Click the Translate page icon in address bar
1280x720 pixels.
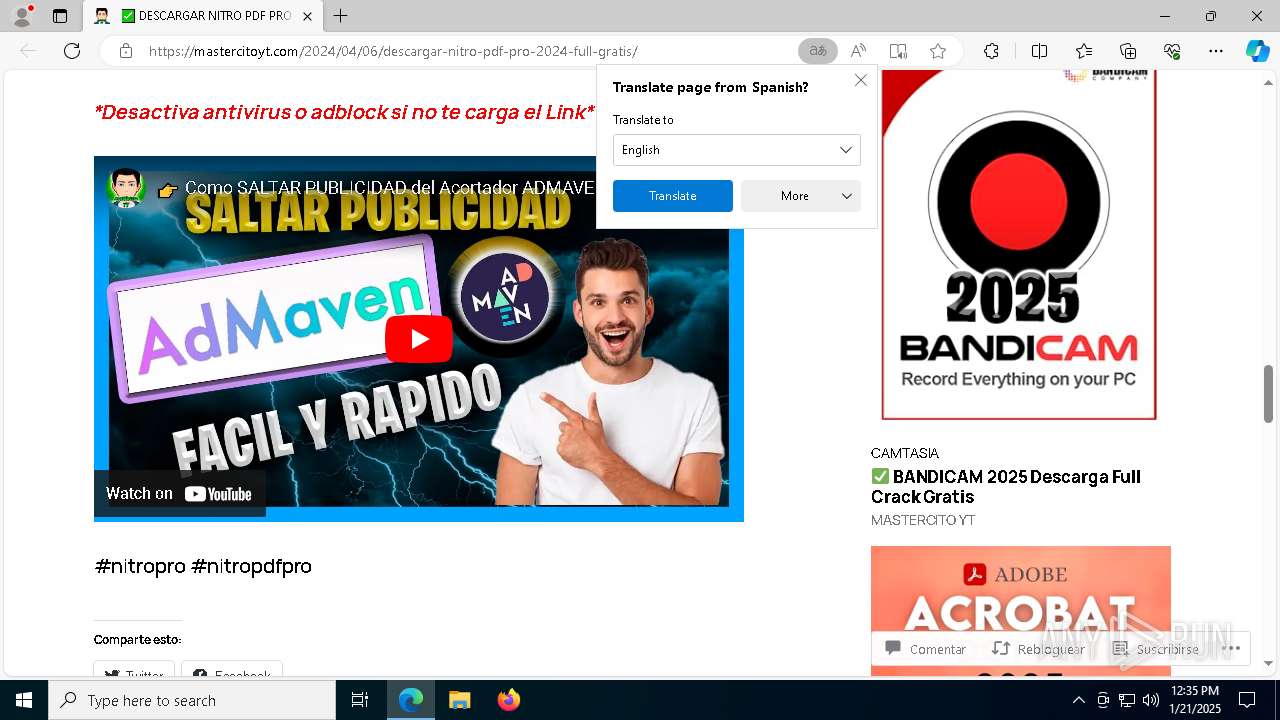click(818, 51)
